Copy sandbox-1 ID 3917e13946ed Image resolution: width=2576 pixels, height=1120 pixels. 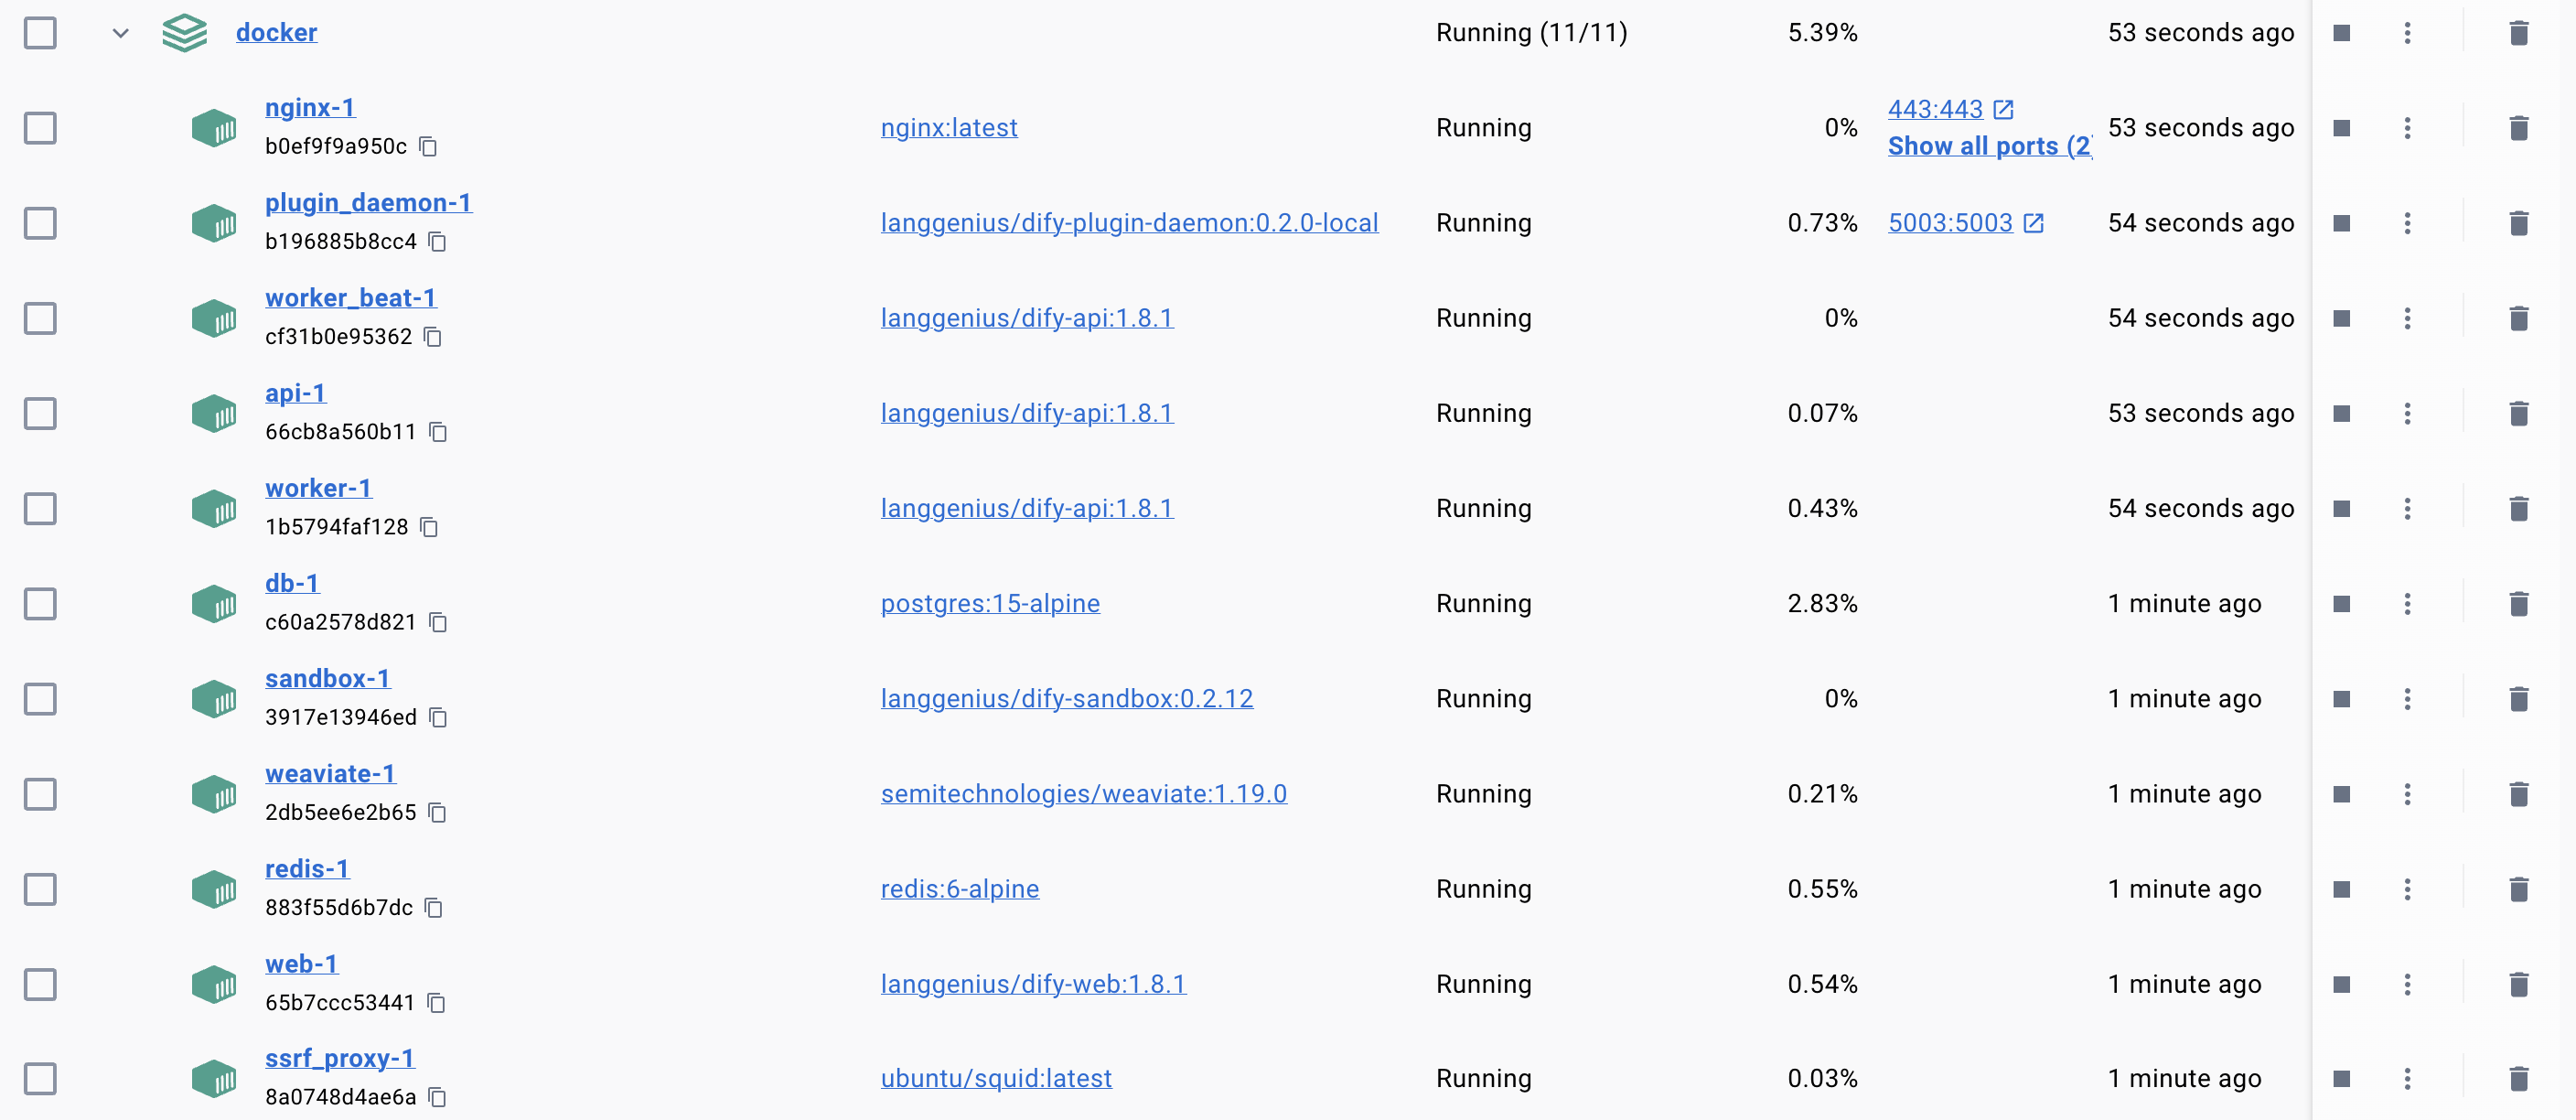[437, 717]
